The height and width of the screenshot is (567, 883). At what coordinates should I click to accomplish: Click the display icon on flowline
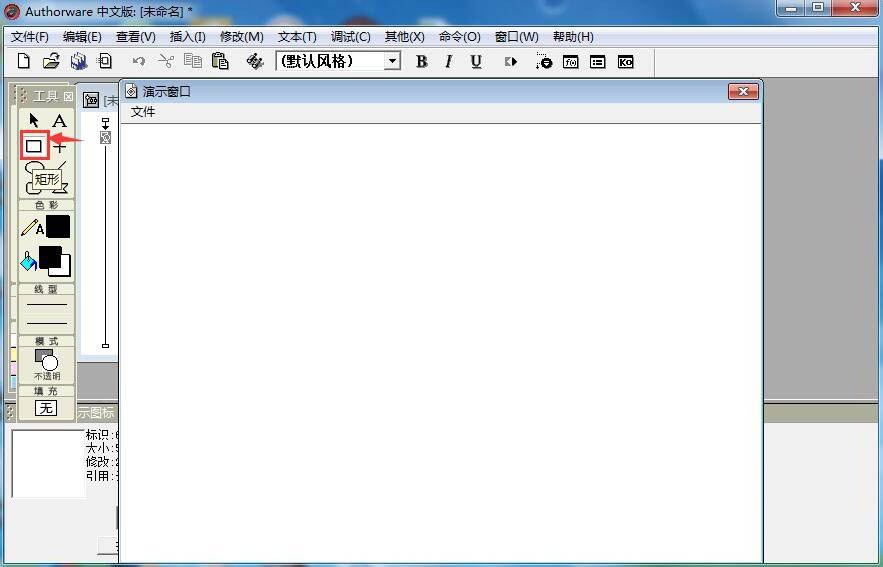[x=105, y=137]
